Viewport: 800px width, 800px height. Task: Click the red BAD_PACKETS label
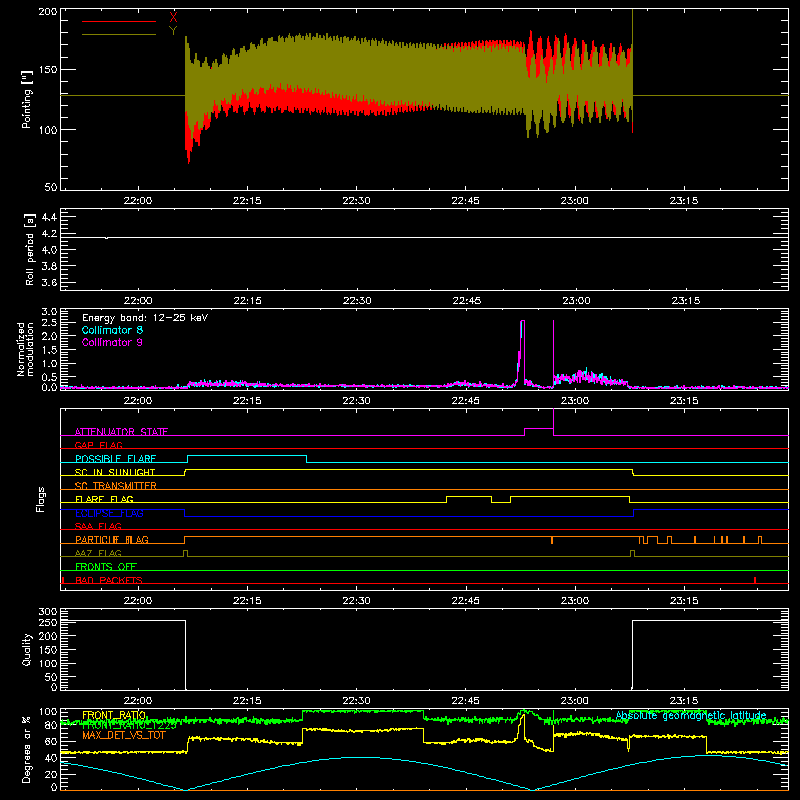point(109,580)
